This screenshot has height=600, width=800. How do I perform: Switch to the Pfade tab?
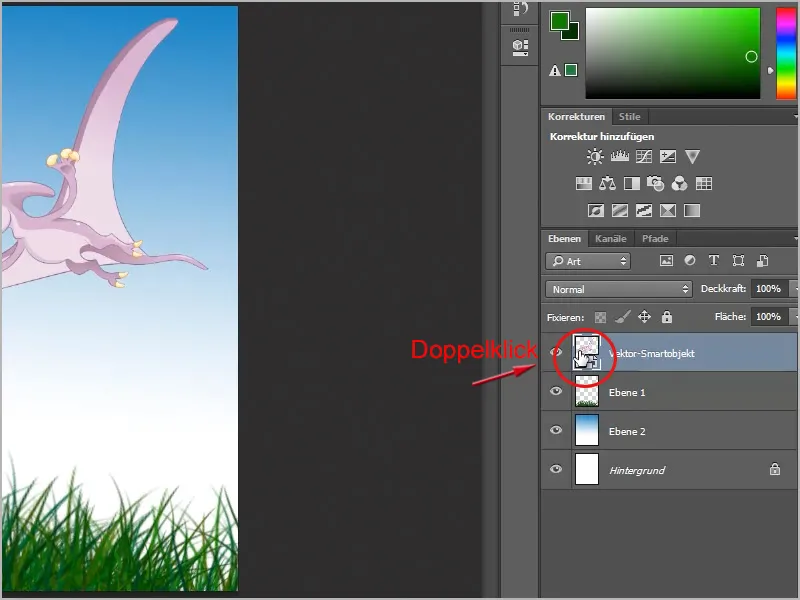655,239
